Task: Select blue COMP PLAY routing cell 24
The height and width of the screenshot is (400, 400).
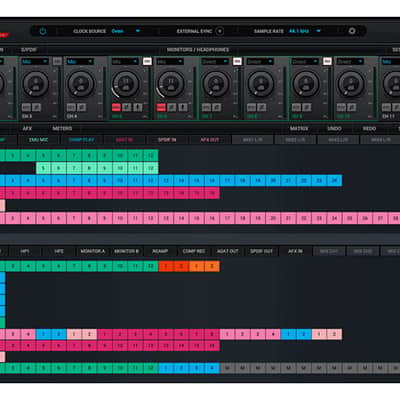Action: click(x=334, y=181)
